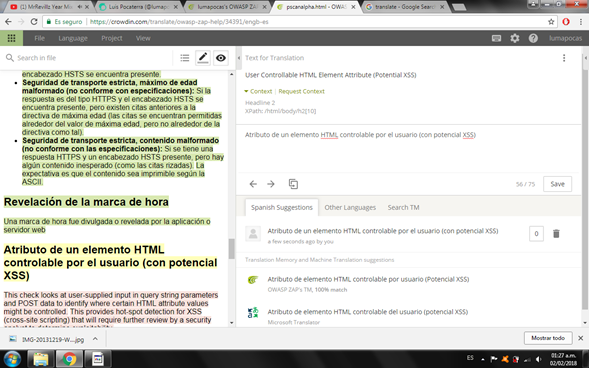The width and height of the screenshot is (589, 368).
Task: Open the View menu
Action: point(143,38)
